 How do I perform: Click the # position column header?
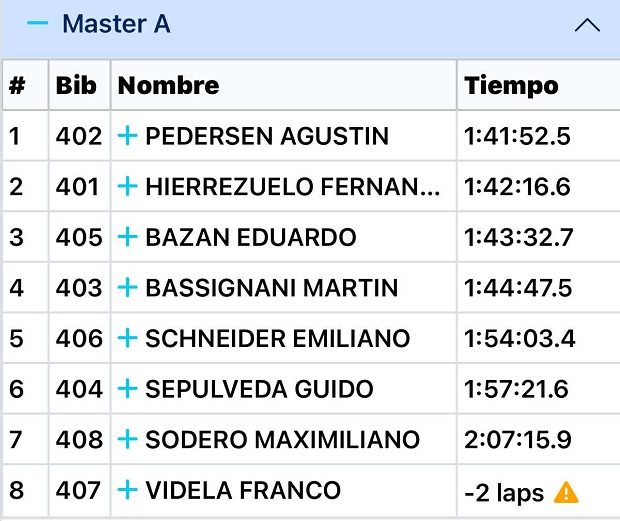click(x=16, y=86)
